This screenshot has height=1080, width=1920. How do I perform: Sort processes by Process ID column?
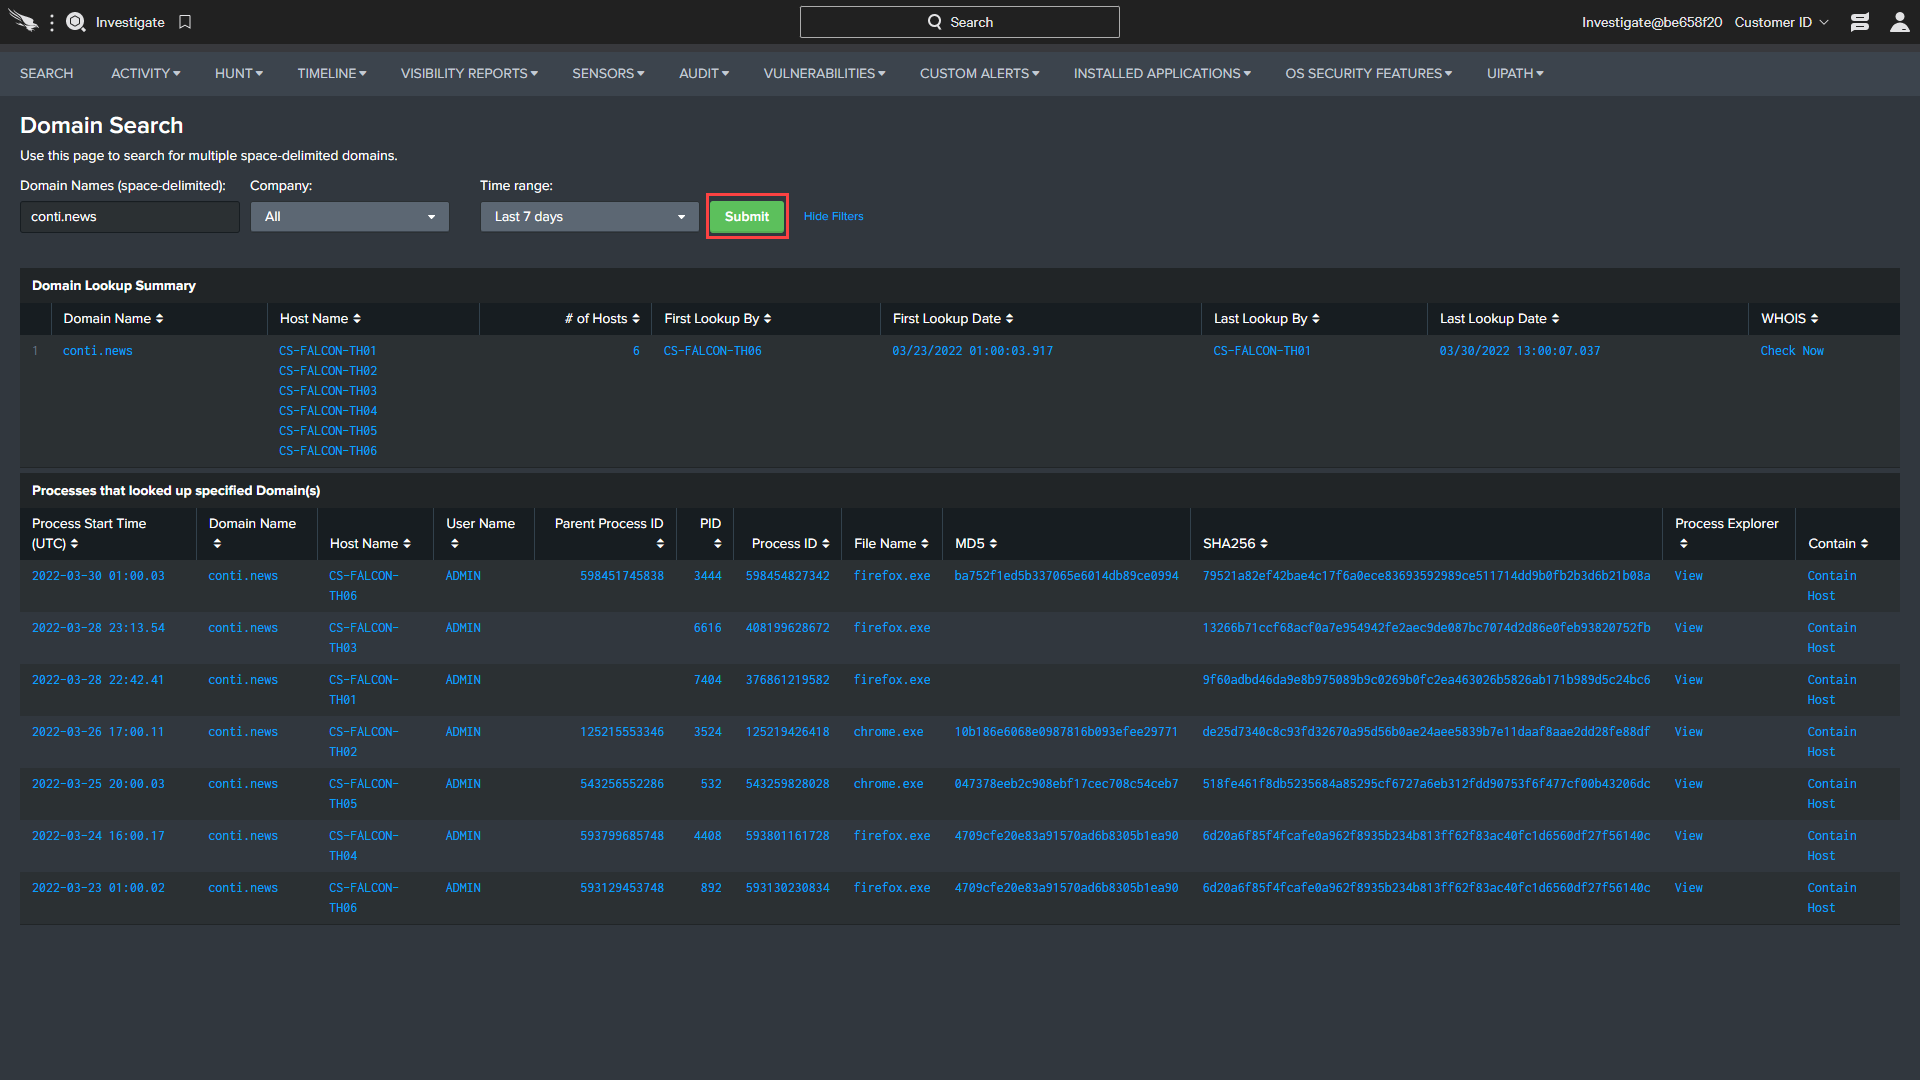point(790,543)
